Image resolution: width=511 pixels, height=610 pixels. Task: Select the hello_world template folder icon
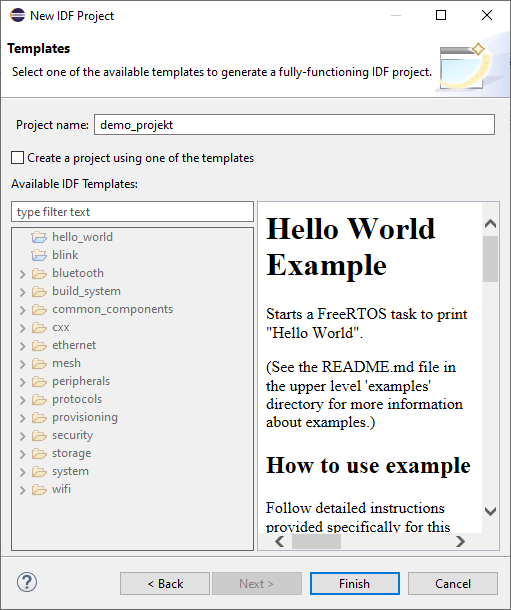coord(39,237)
